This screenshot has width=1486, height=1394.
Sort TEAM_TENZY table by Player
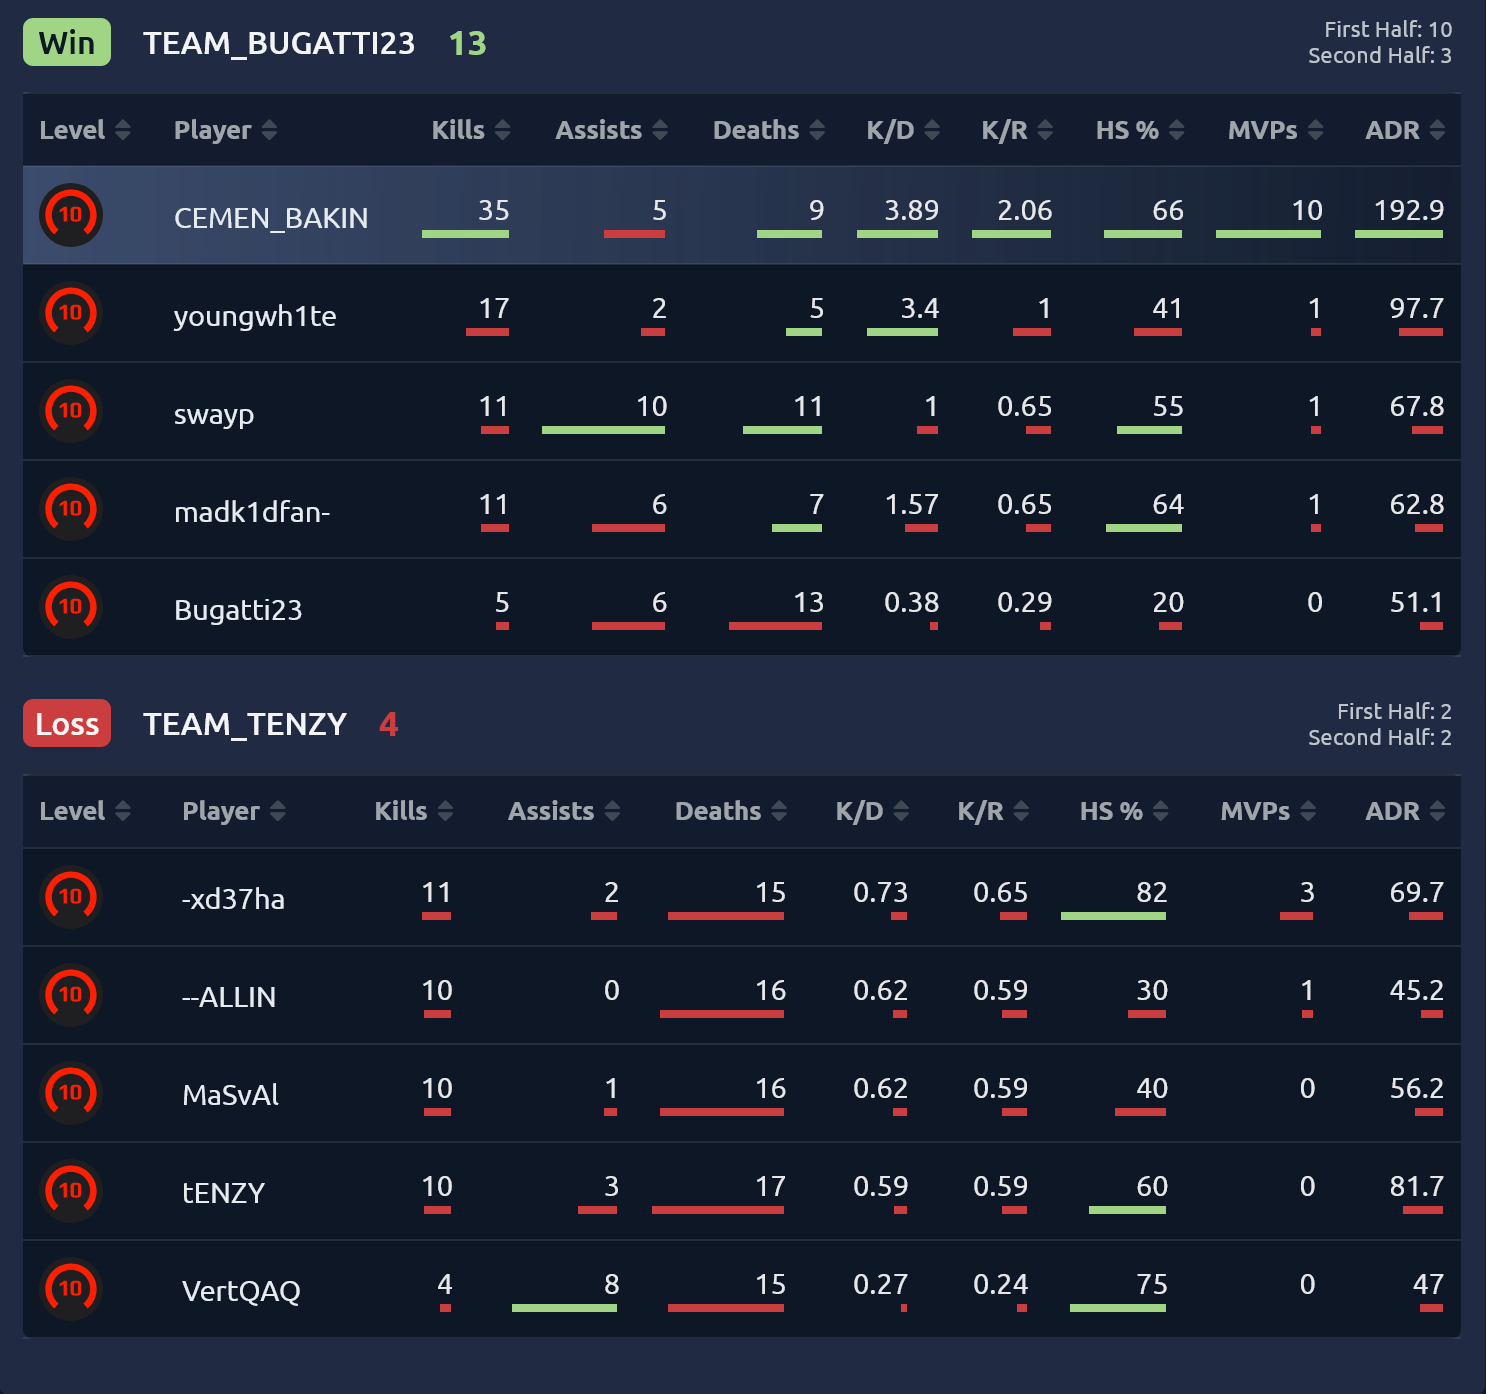[234, 811]
